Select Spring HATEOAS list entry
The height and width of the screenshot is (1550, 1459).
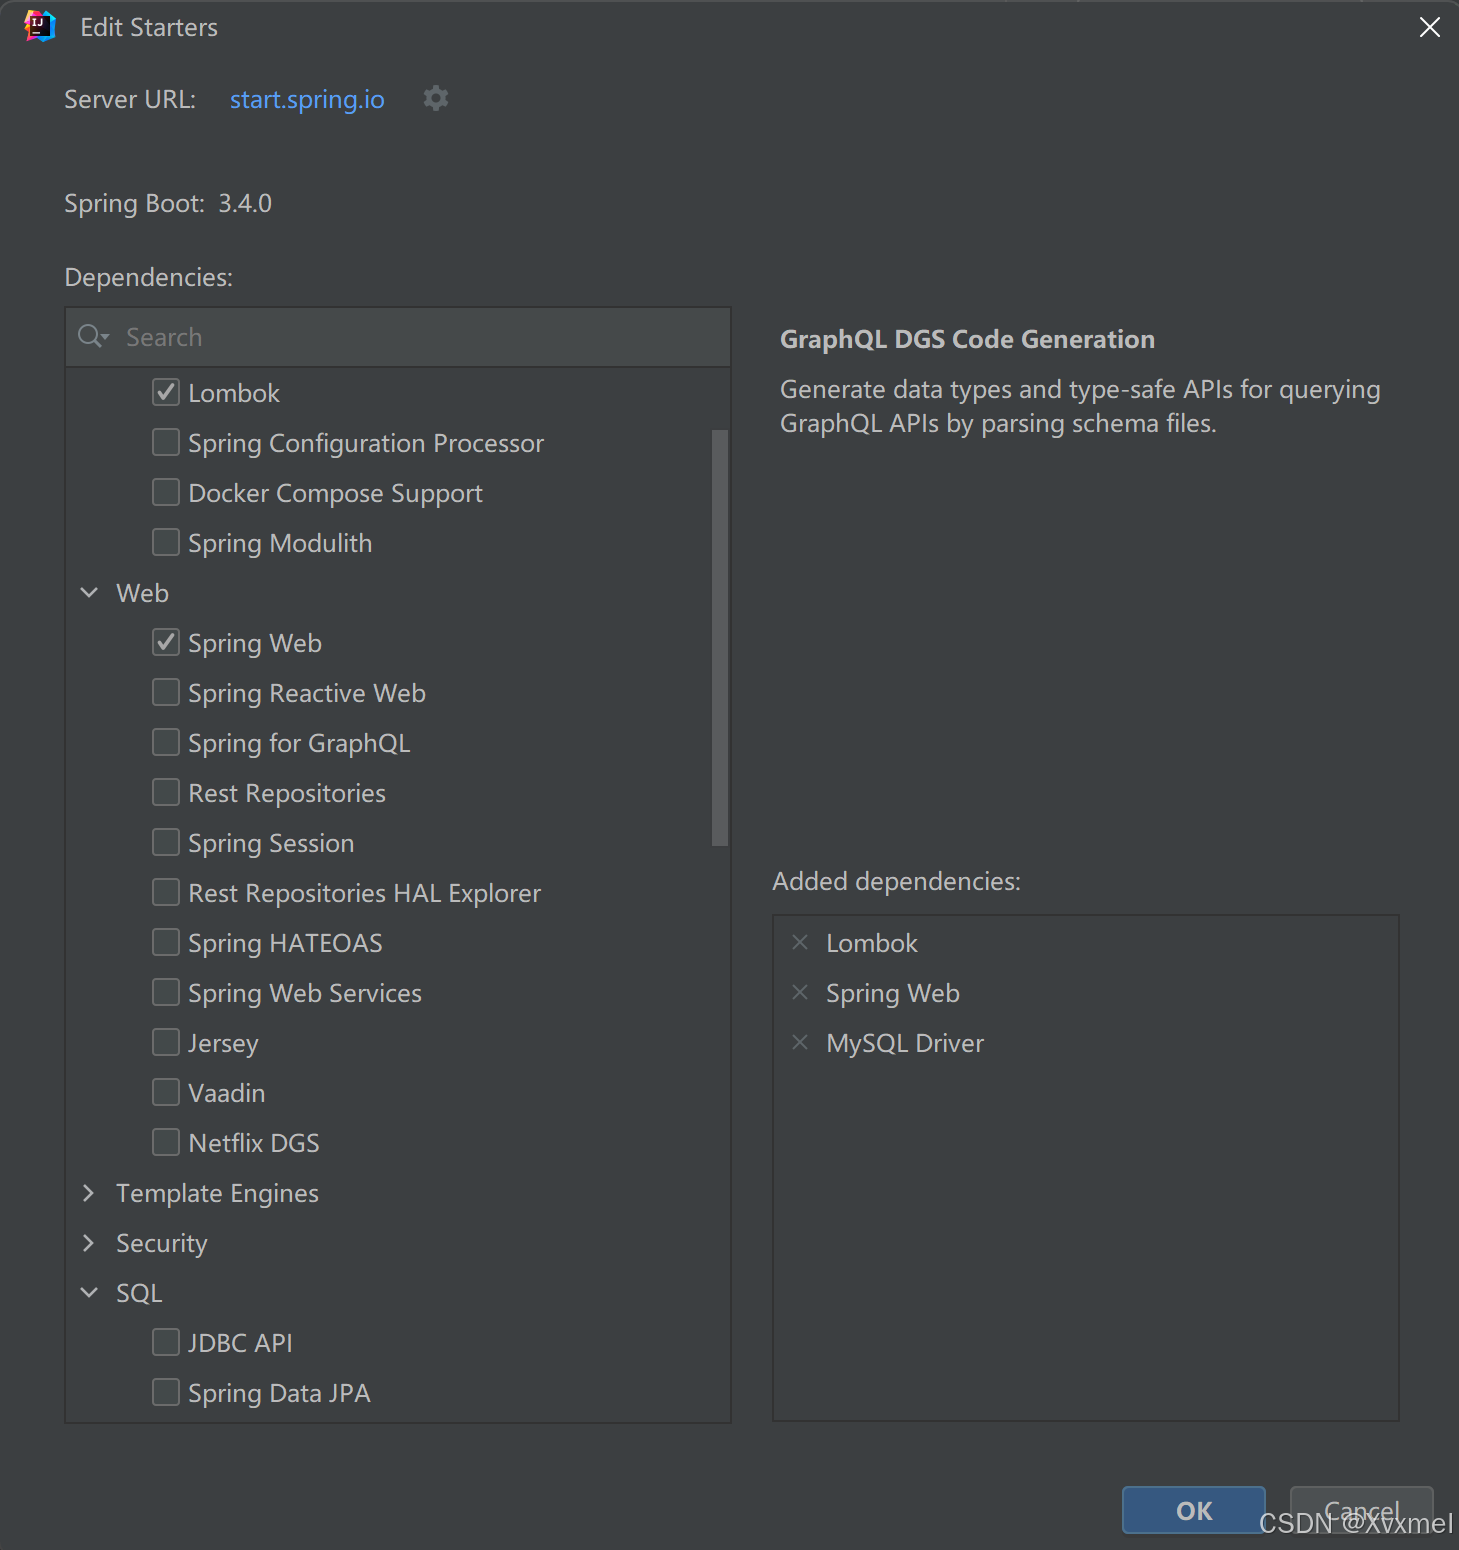(x=285, y=943)
